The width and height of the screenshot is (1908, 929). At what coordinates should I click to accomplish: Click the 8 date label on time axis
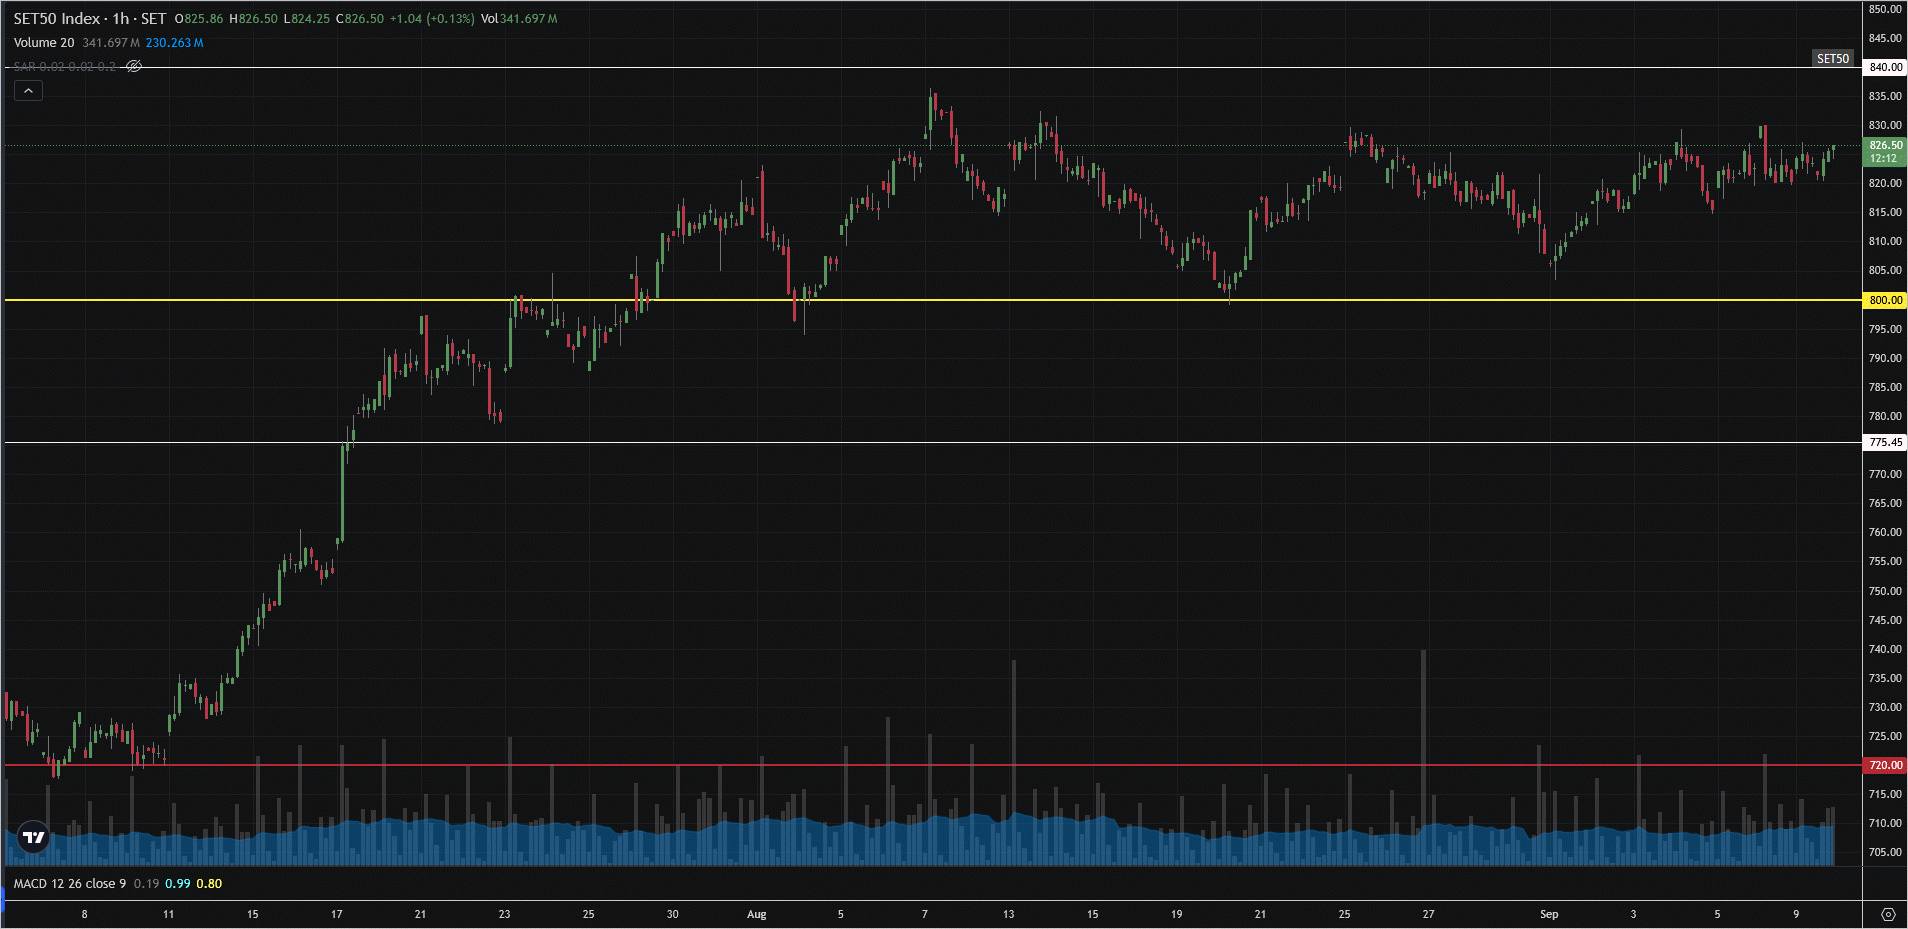coord(84,914)
